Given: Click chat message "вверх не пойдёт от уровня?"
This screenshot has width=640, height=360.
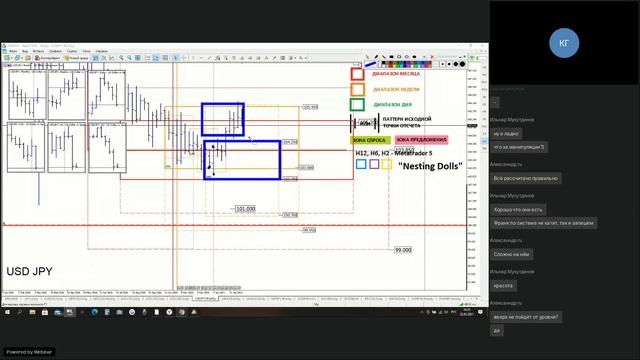Looking at the screenshot, I should point(526,317).
